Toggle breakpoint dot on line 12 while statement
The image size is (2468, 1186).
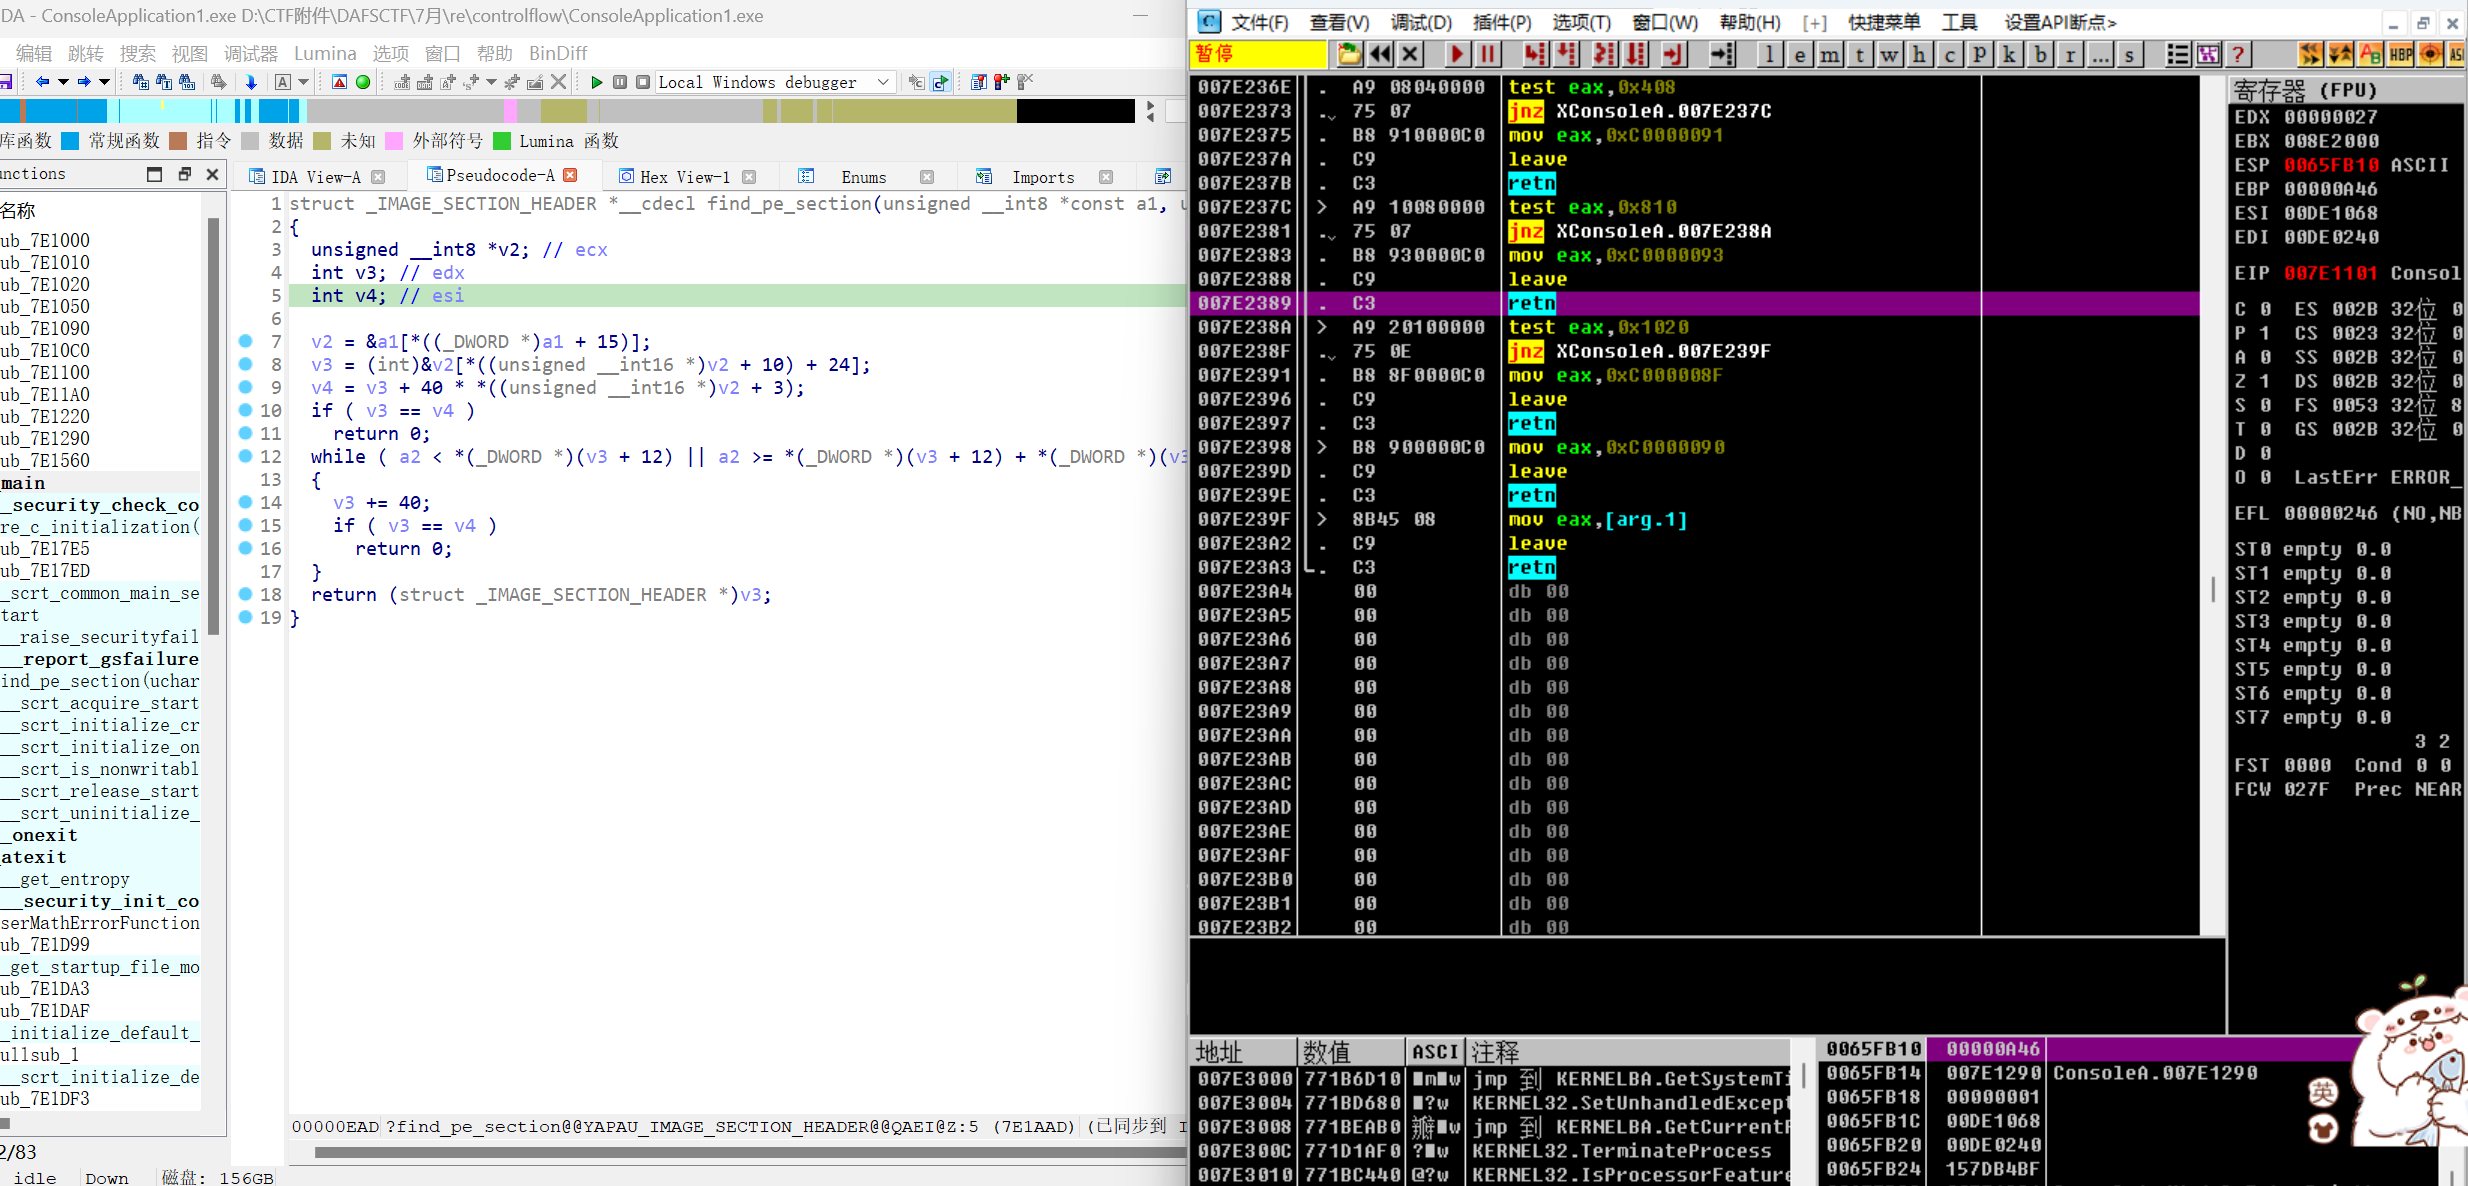(x=245, y=457)
